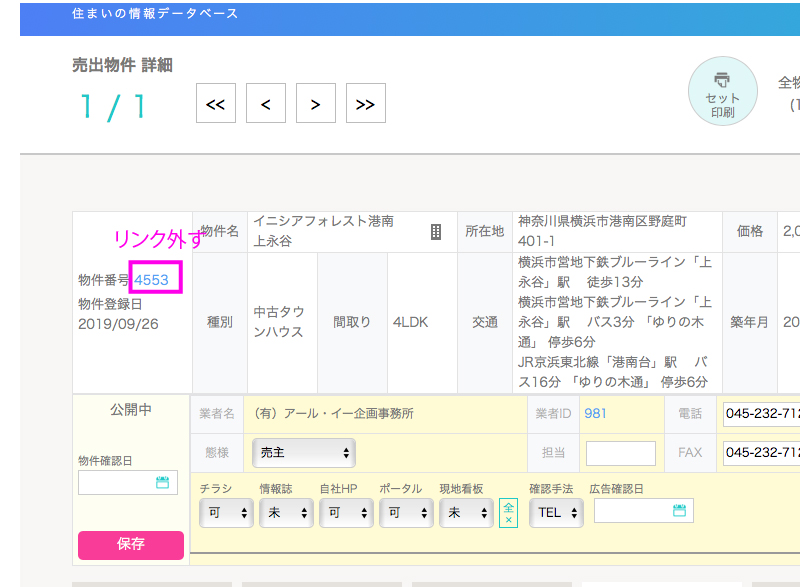The width and height of the screenshot is (800, 587).
Task: Go to previous record with < button
Action: tap(265, 103)
